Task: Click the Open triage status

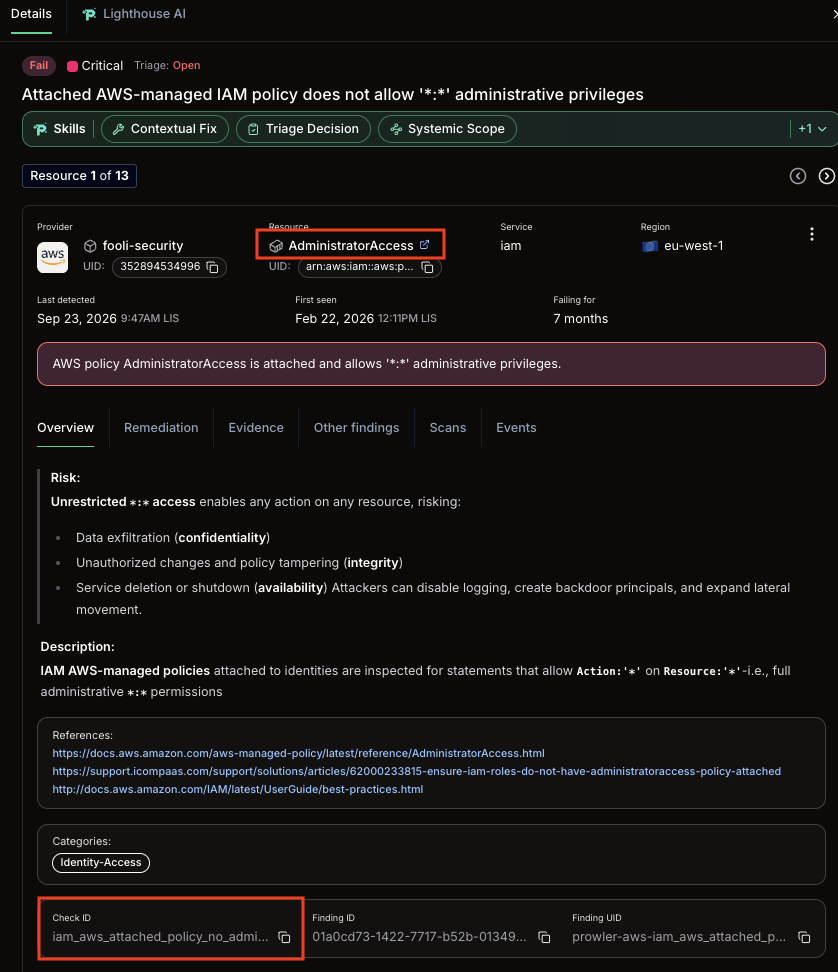Action: pos(187,65)
